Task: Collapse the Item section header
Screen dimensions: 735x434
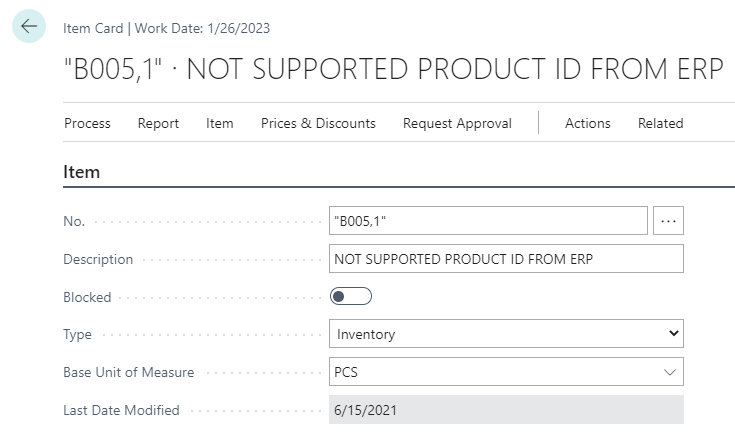Action: coord(82,172)
